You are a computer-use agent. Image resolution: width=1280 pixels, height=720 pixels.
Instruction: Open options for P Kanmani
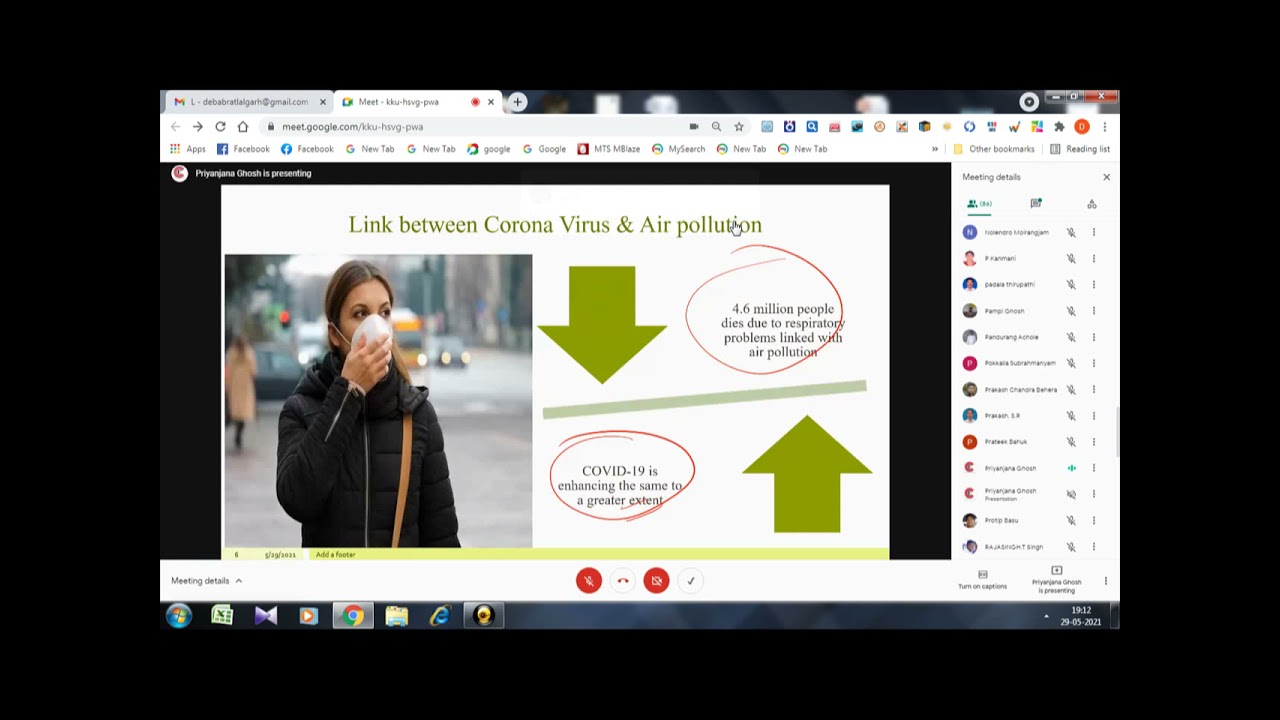1094,258
